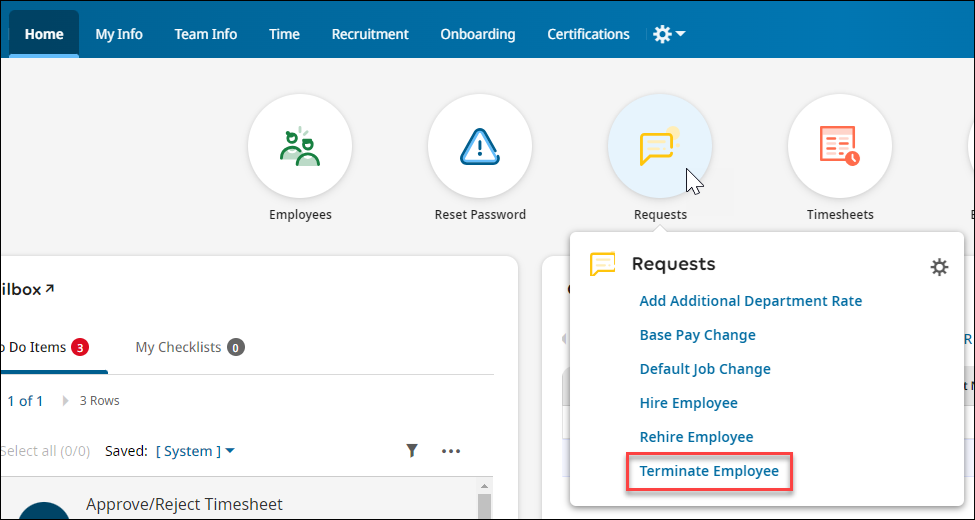Click the Requests popup title

point(673,264)
